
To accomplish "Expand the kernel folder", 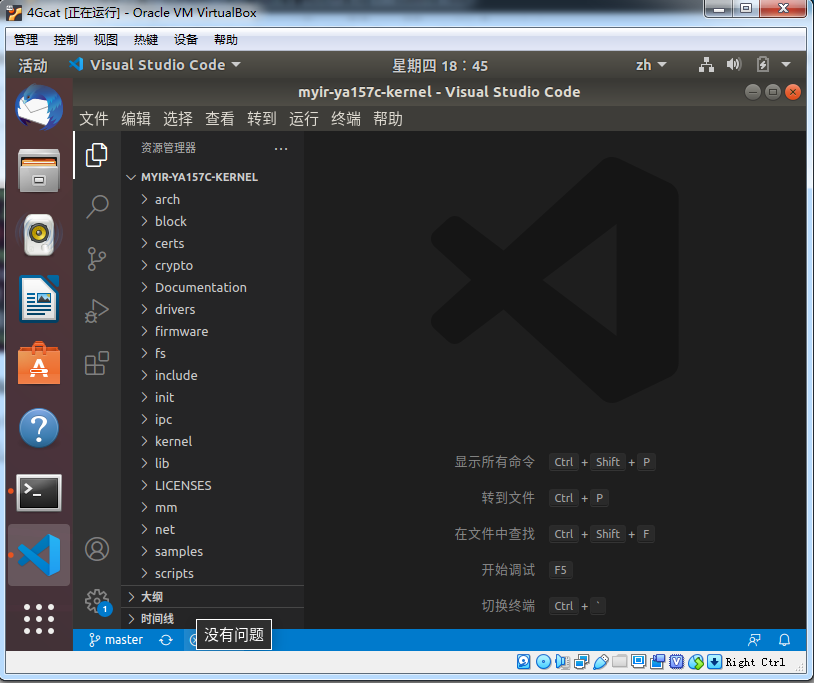I will tap(213, 441).
